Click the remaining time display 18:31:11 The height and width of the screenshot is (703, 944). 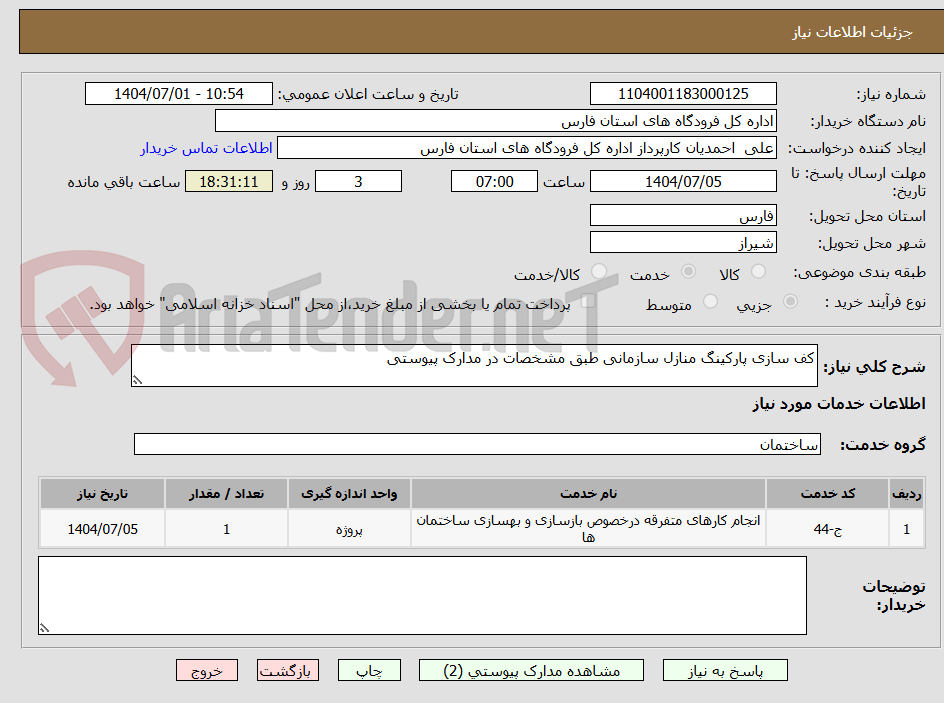point(229,182)
